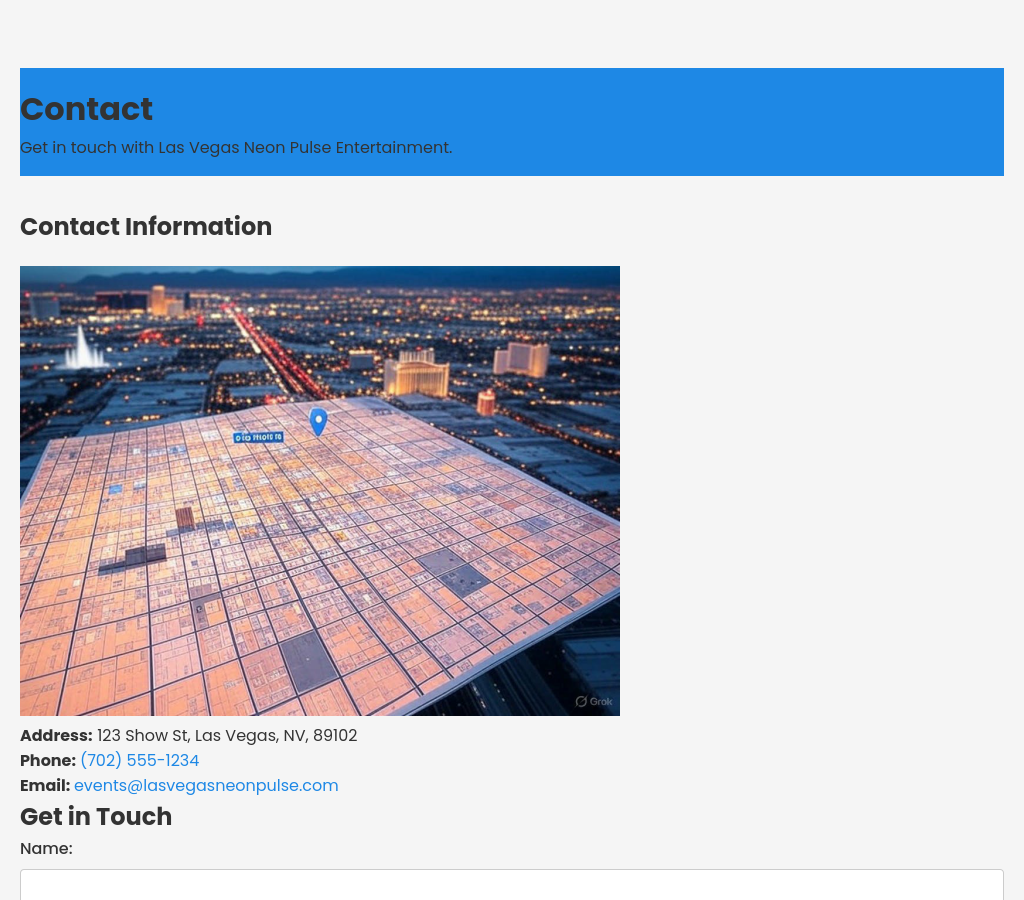Click the "Get in touch with Las Vegas" subtitle
The width and height of the screenshot is (1024, 900).
tap(236, 148)
